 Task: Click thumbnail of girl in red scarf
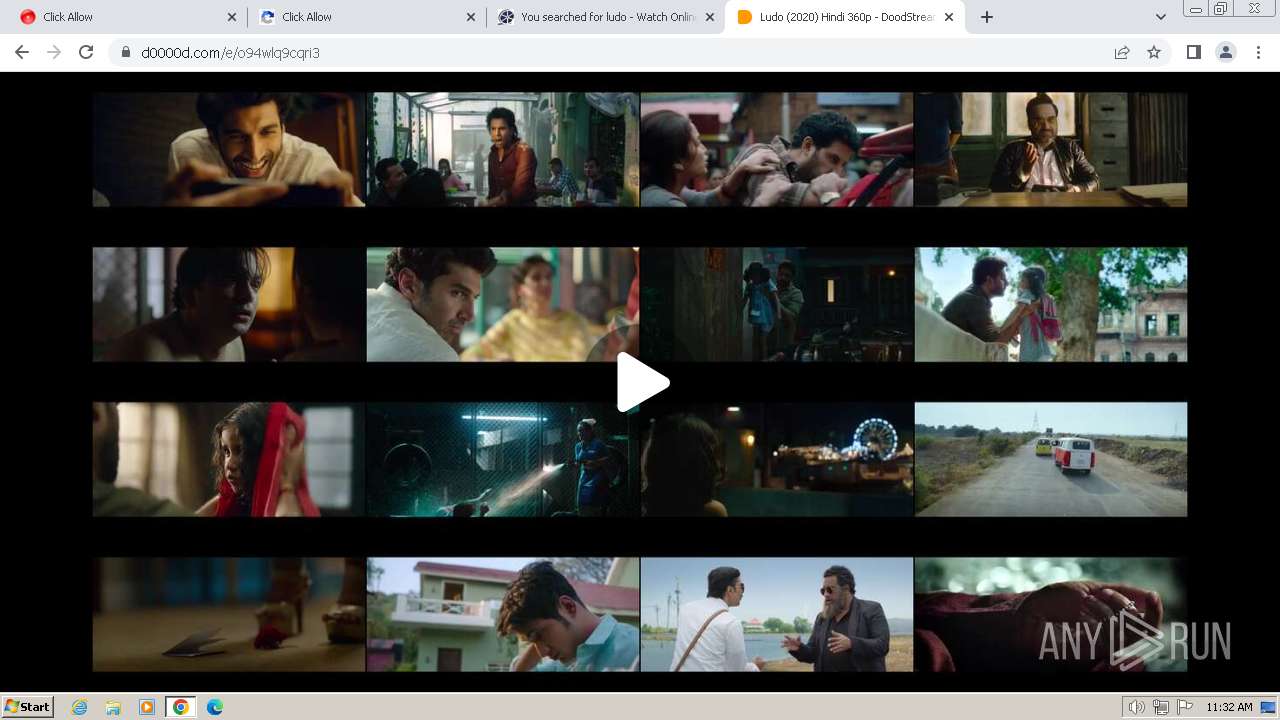click(229, 459)
